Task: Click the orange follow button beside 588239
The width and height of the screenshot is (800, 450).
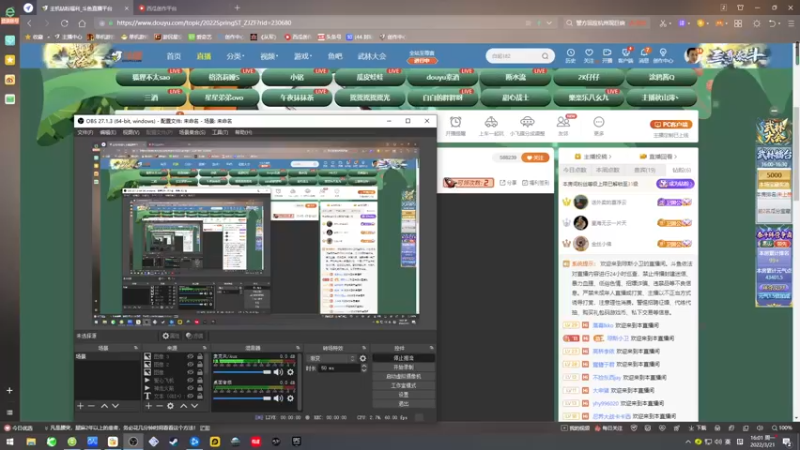Action: point(535,158)
